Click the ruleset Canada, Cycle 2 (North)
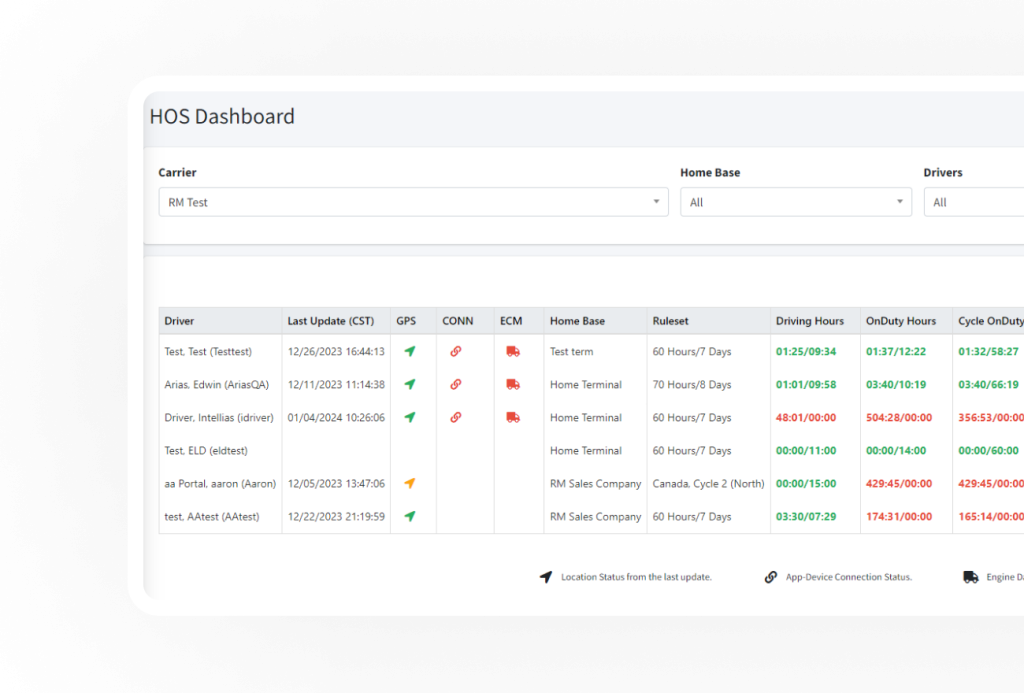 708,483
